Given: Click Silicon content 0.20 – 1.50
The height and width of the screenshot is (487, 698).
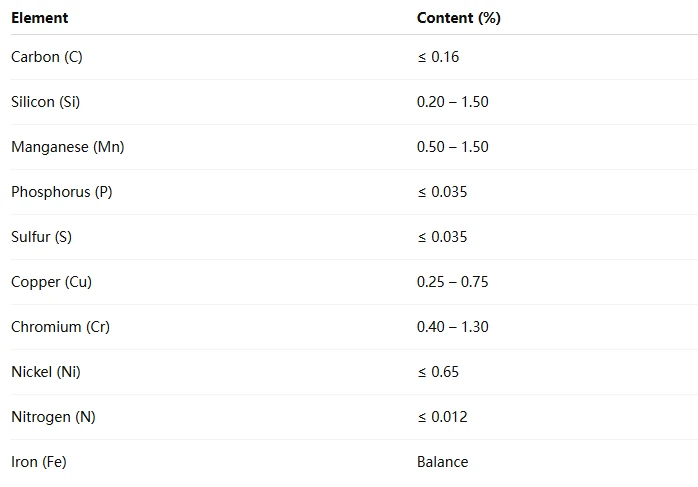Looking at the screenshot, I should pos(453,102).
